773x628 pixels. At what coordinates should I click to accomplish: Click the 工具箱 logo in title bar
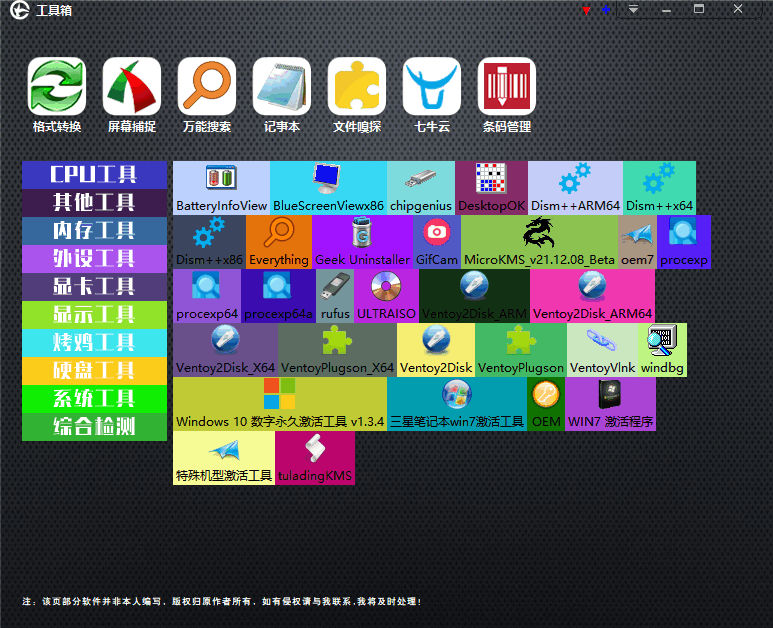(x=20, y=10)
